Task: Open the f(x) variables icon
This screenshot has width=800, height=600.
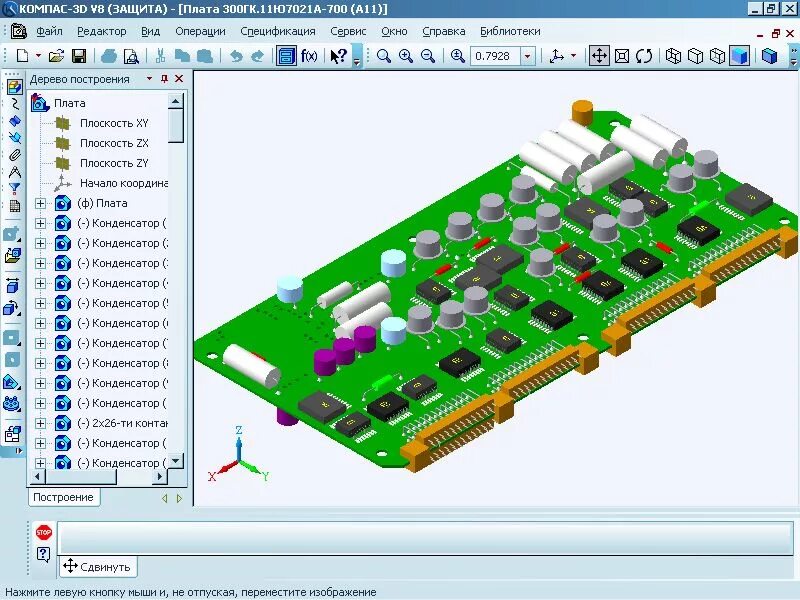Action: (309, 56)
